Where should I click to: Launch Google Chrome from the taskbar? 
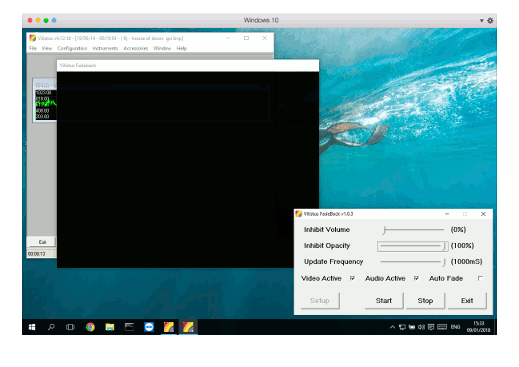click(x=90, y=327)
